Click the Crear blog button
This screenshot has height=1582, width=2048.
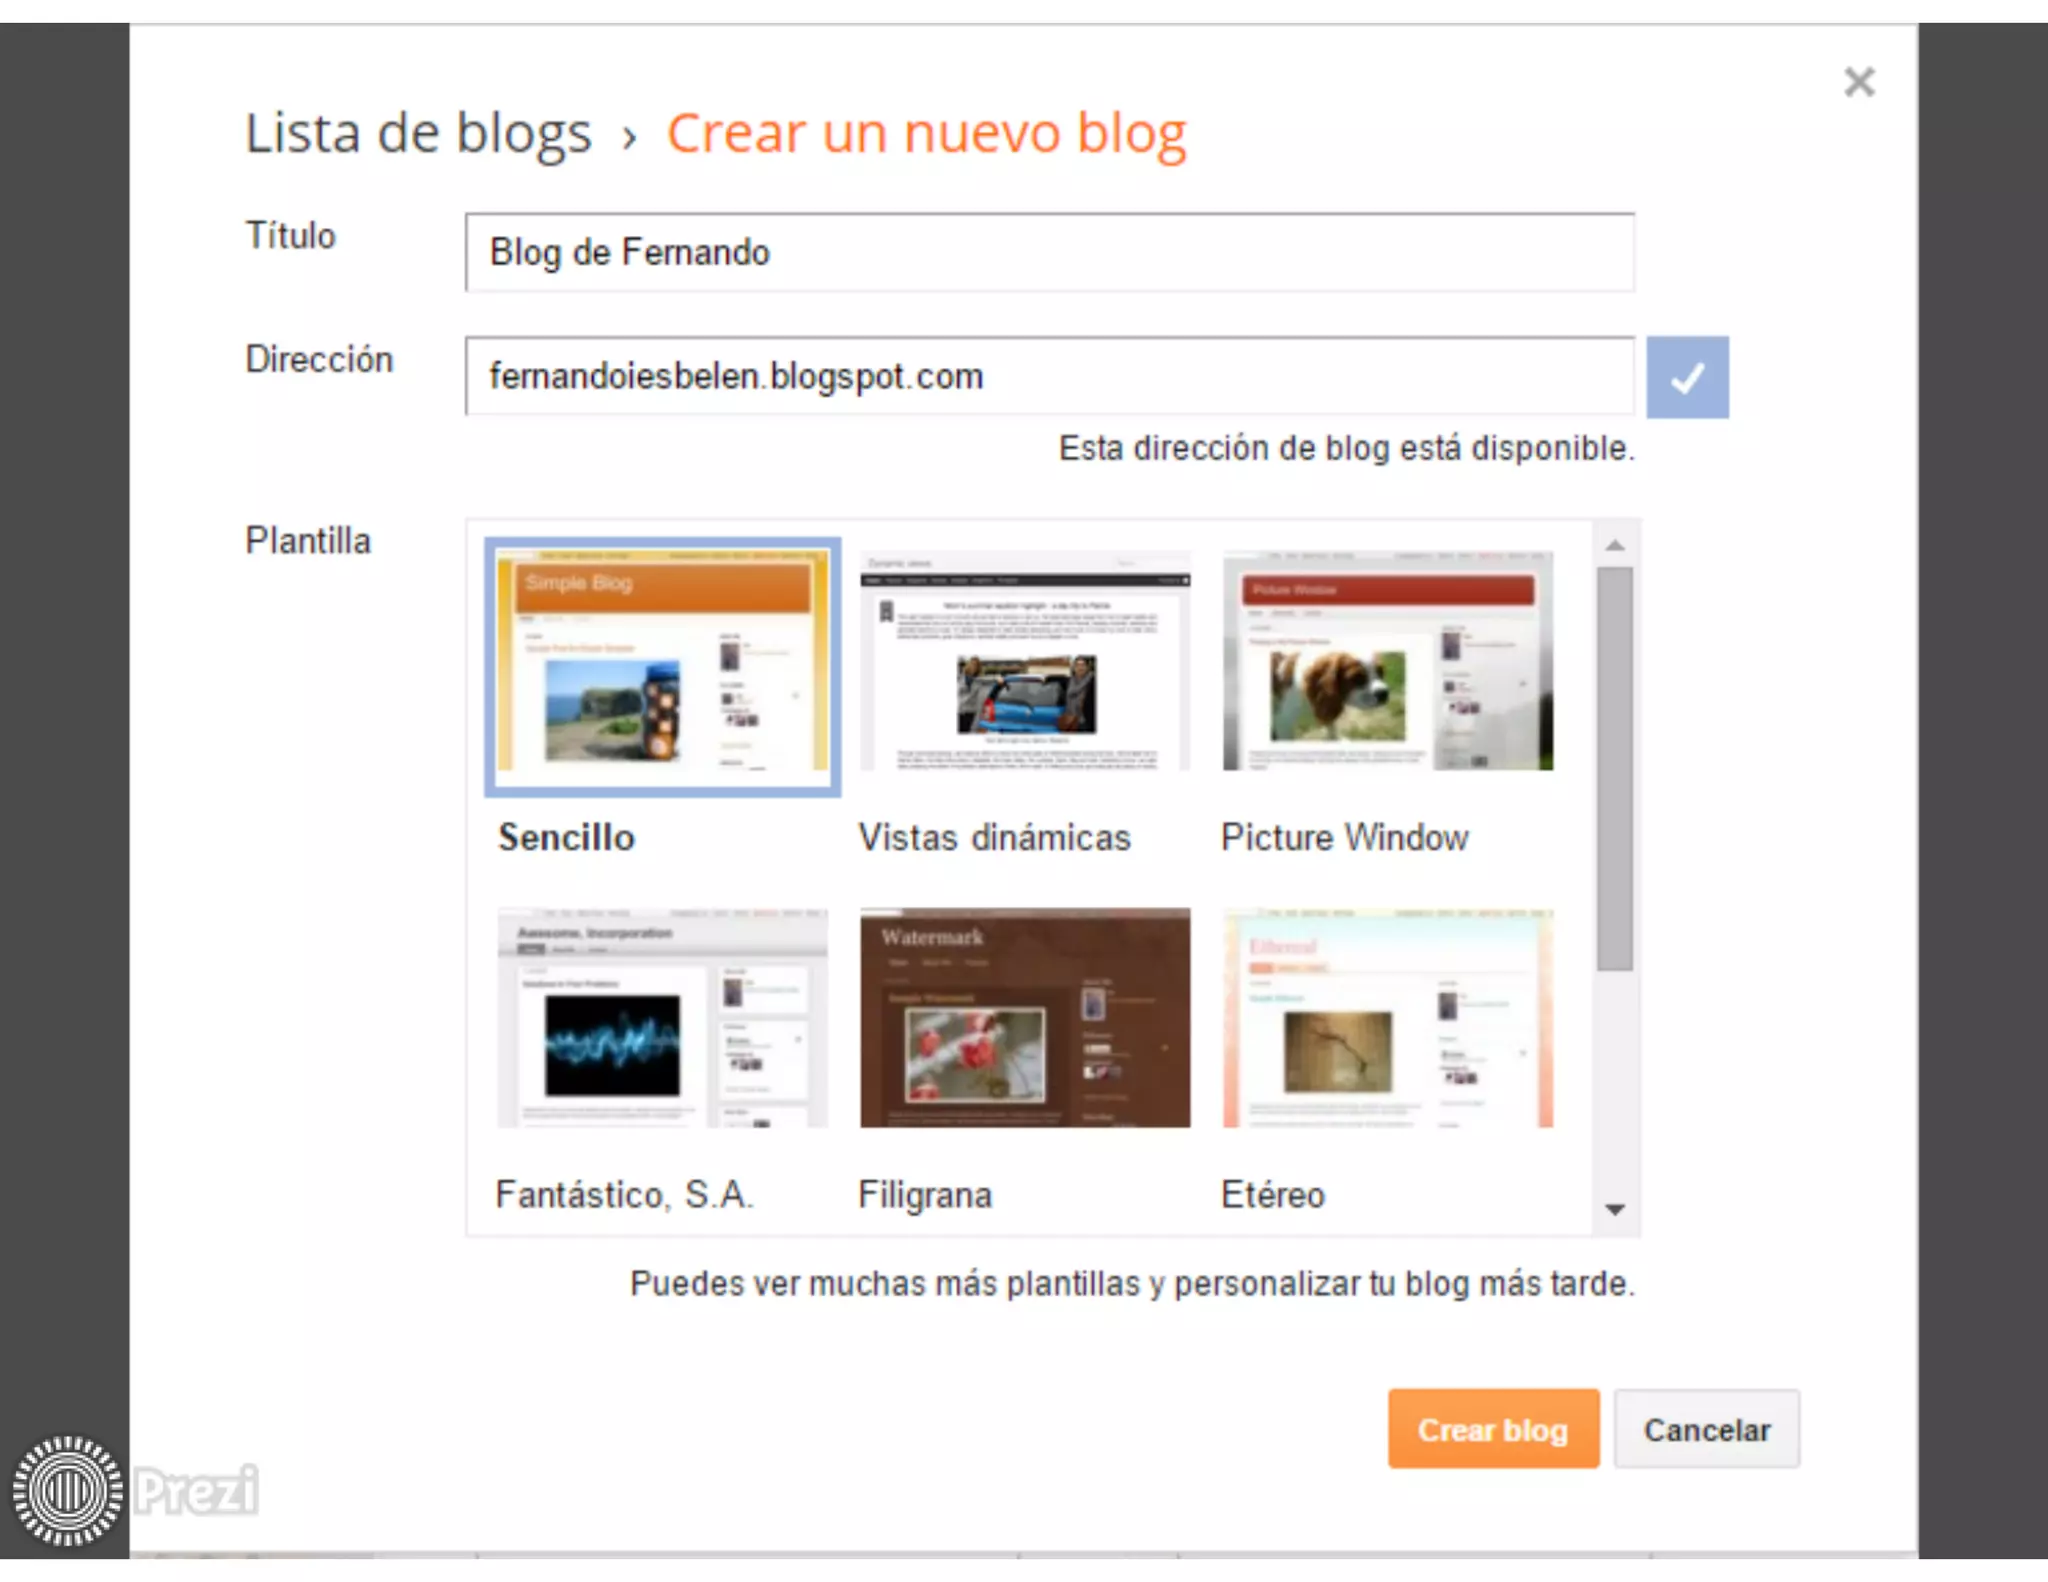1493,1429
